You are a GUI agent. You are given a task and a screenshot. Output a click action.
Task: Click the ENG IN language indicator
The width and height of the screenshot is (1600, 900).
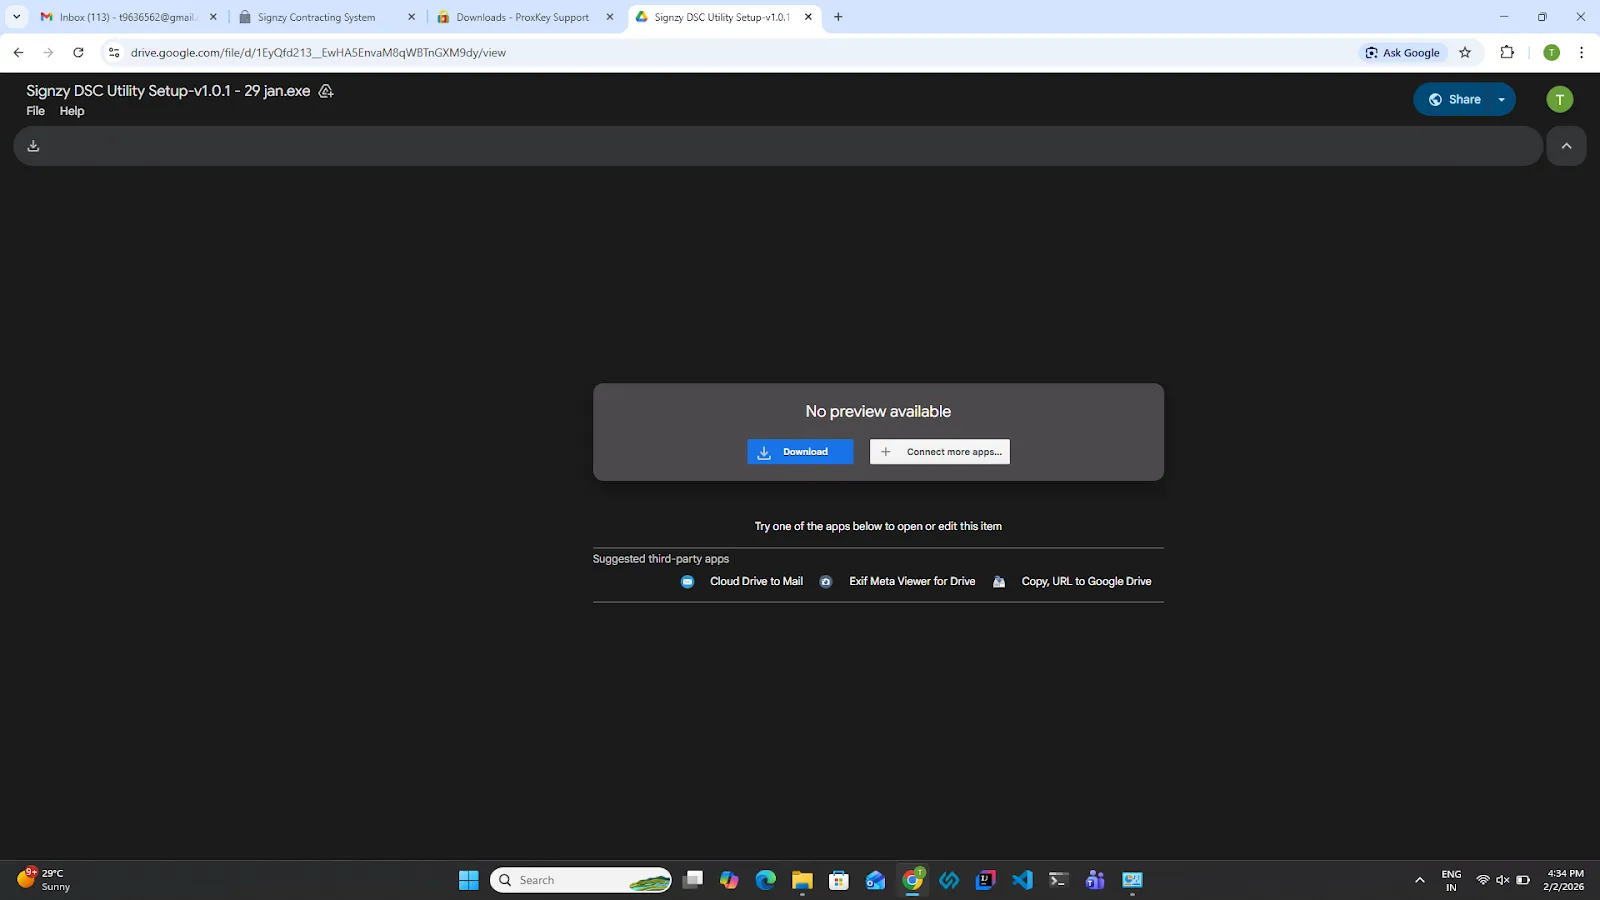1451,880
